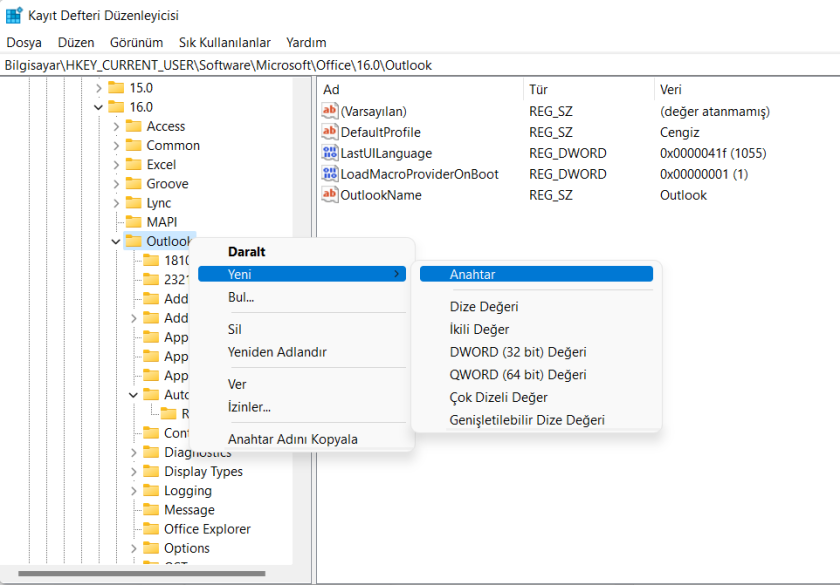840x585 pixels.
Task: Click the tree pane horizontal scrollbar
Action: [x=140, y=574]
